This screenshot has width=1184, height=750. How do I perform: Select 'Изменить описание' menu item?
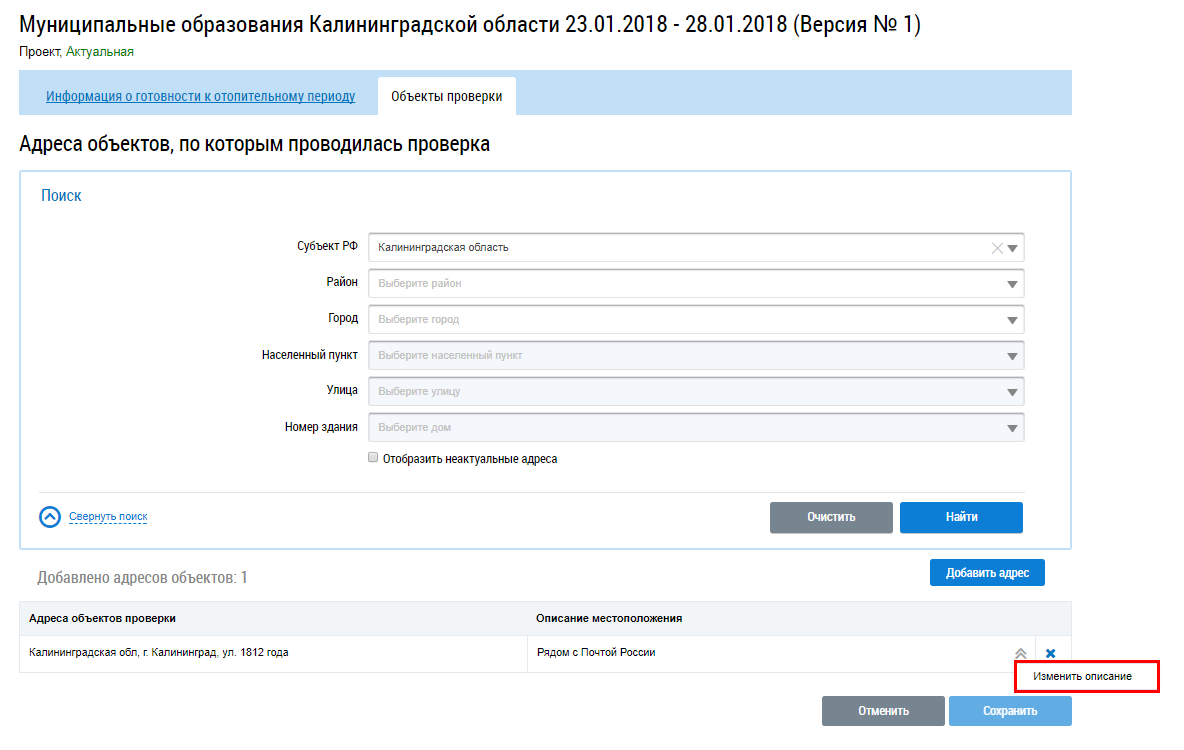pyautogui.click(x=1083, y=677)
